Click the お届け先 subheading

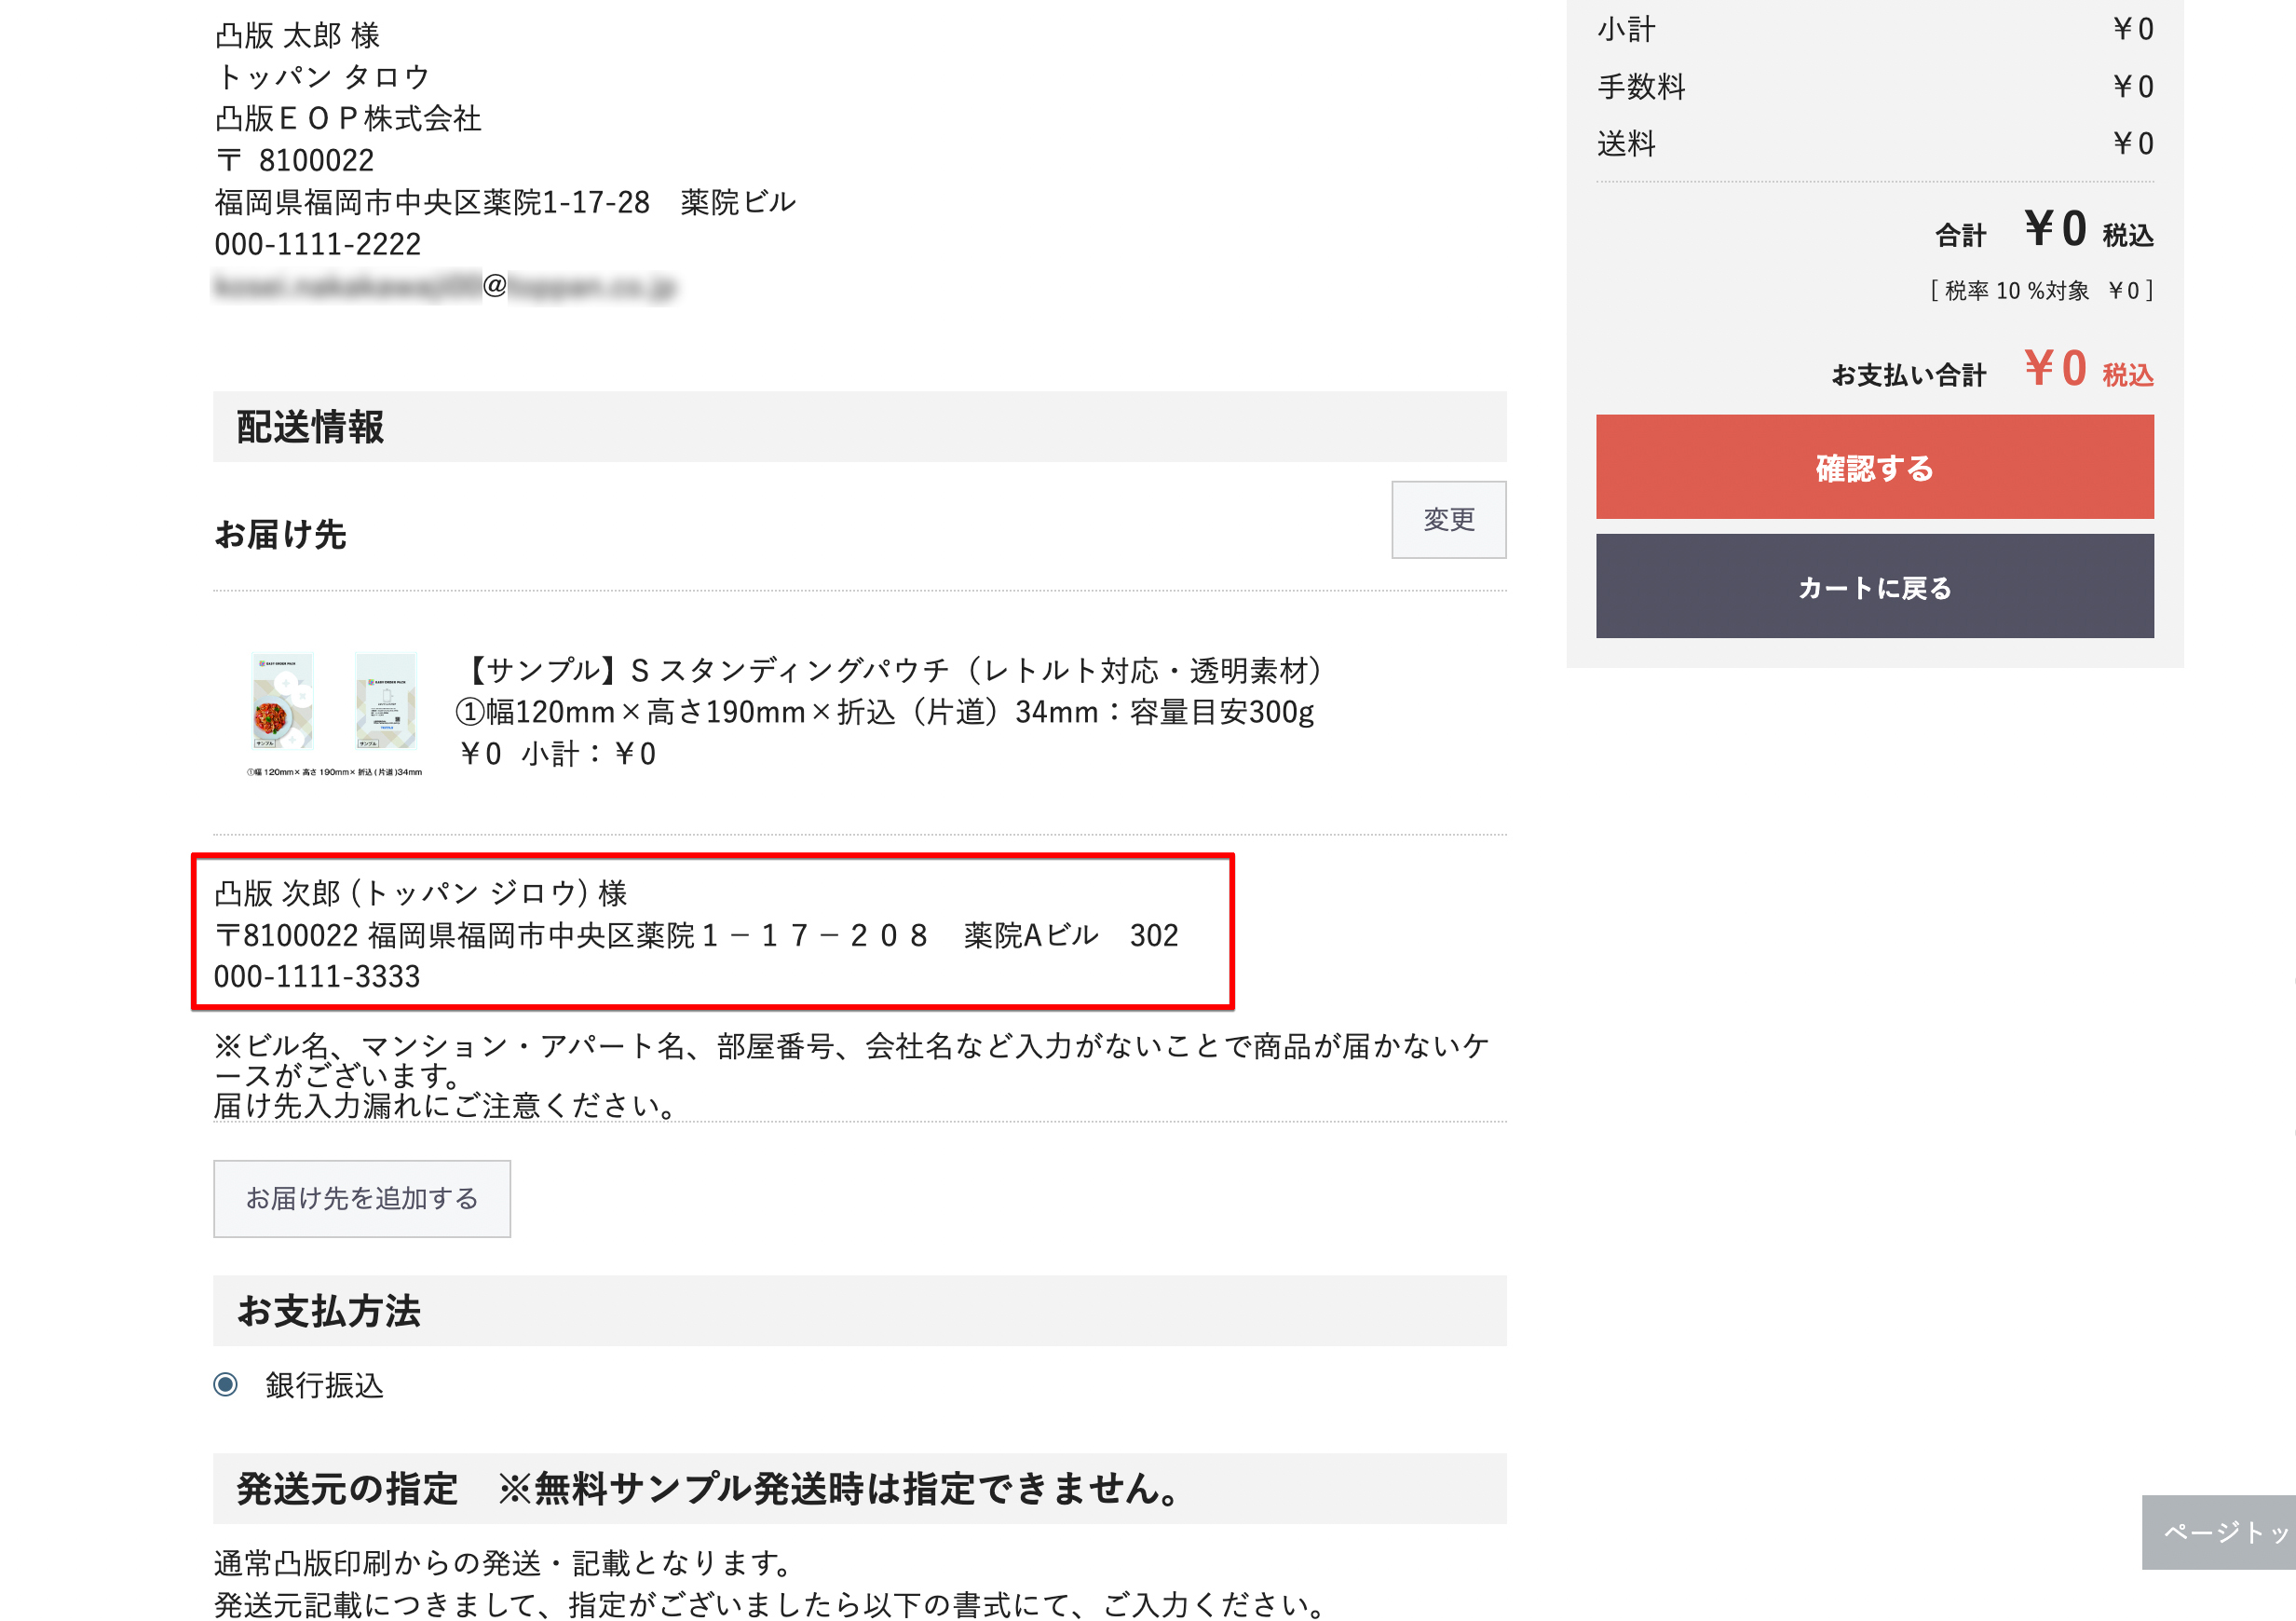[281, 534]
